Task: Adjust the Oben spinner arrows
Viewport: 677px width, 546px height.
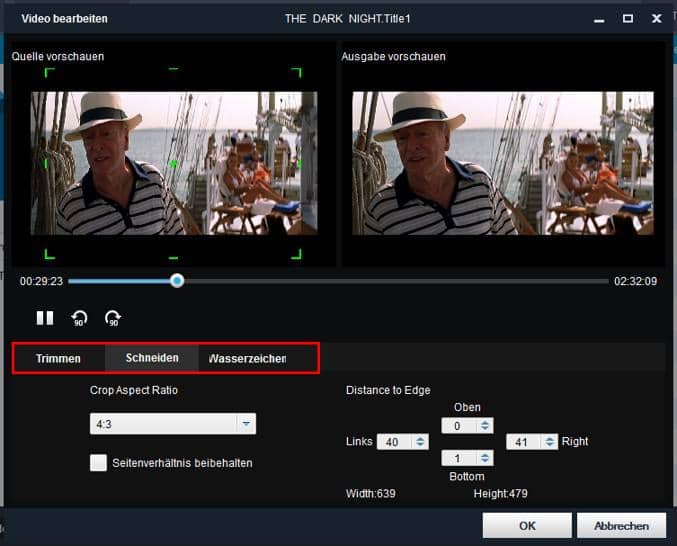Action: click(x=485, y=426)
